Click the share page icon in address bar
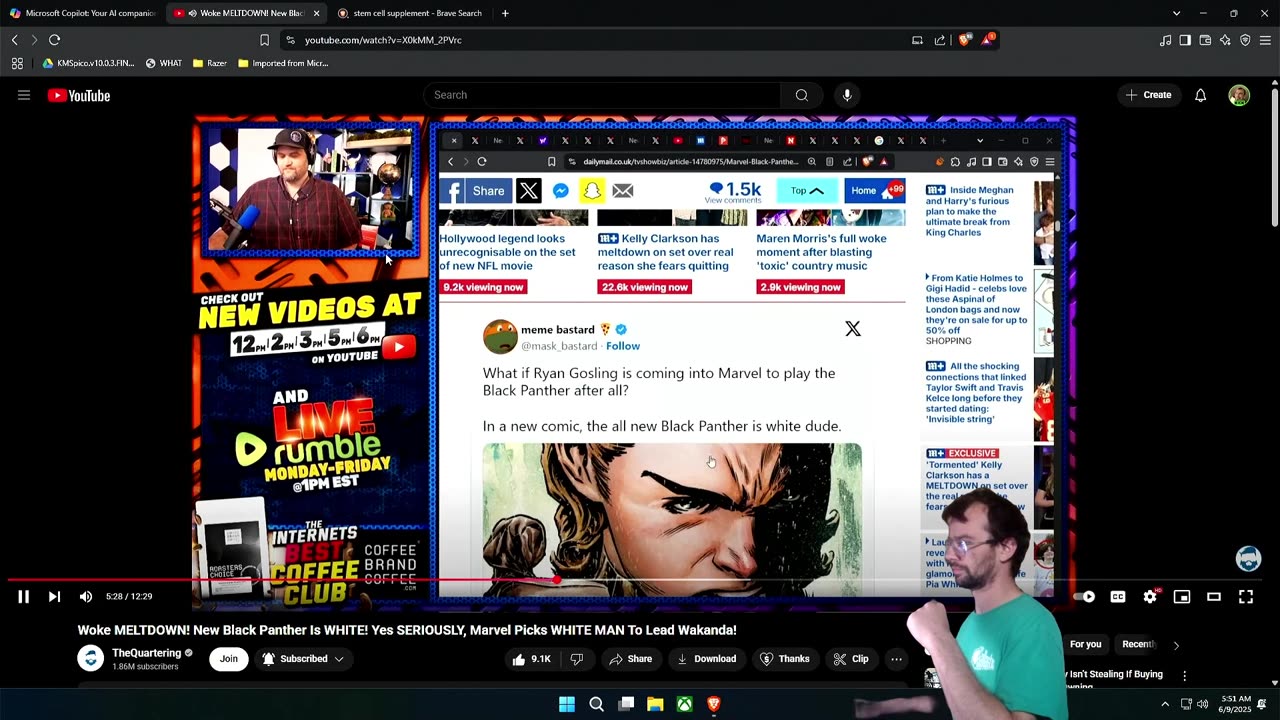The image size is (1280, 720). point(940,40)
